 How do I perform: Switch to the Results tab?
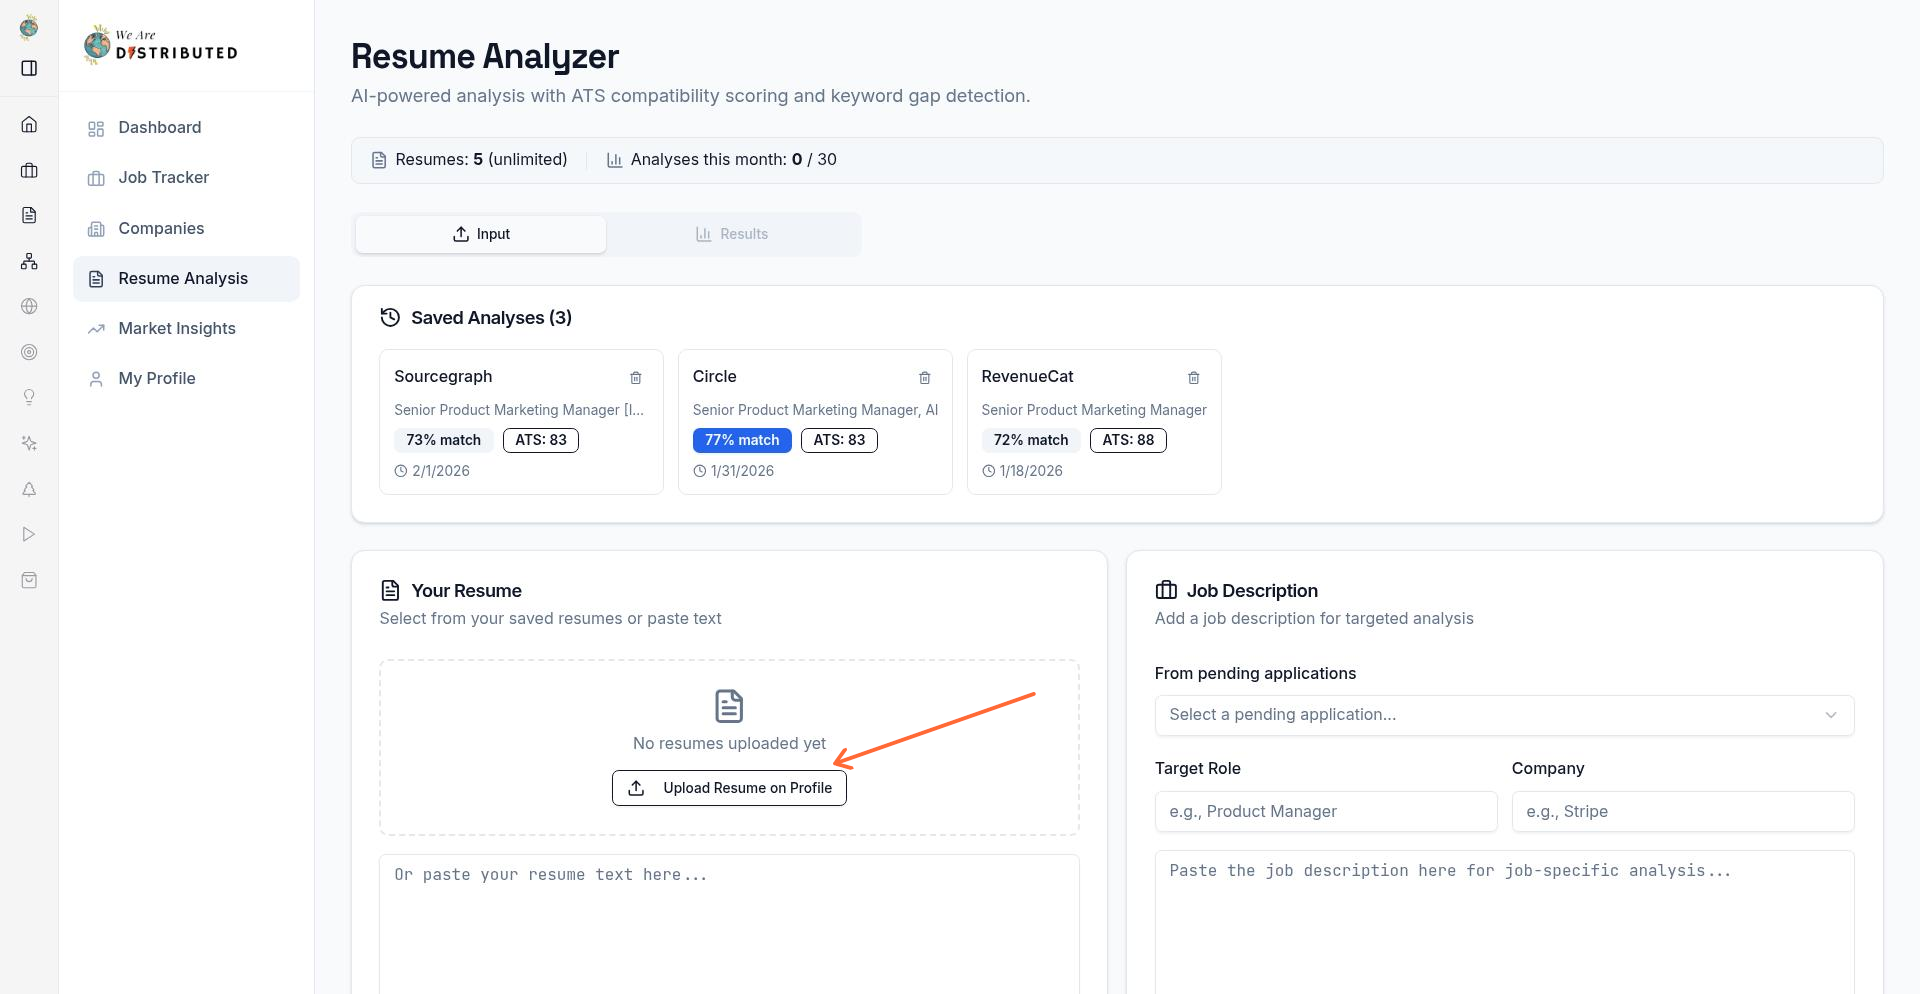tap(733, 234)
